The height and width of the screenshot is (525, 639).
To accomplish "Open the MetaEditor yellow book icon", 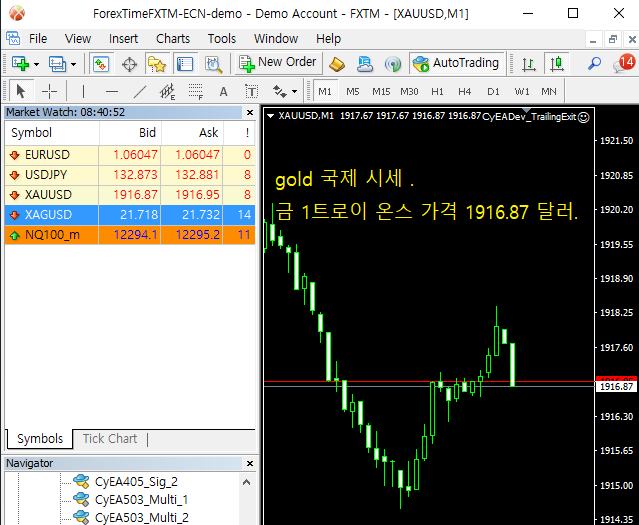I will point(337,64).
